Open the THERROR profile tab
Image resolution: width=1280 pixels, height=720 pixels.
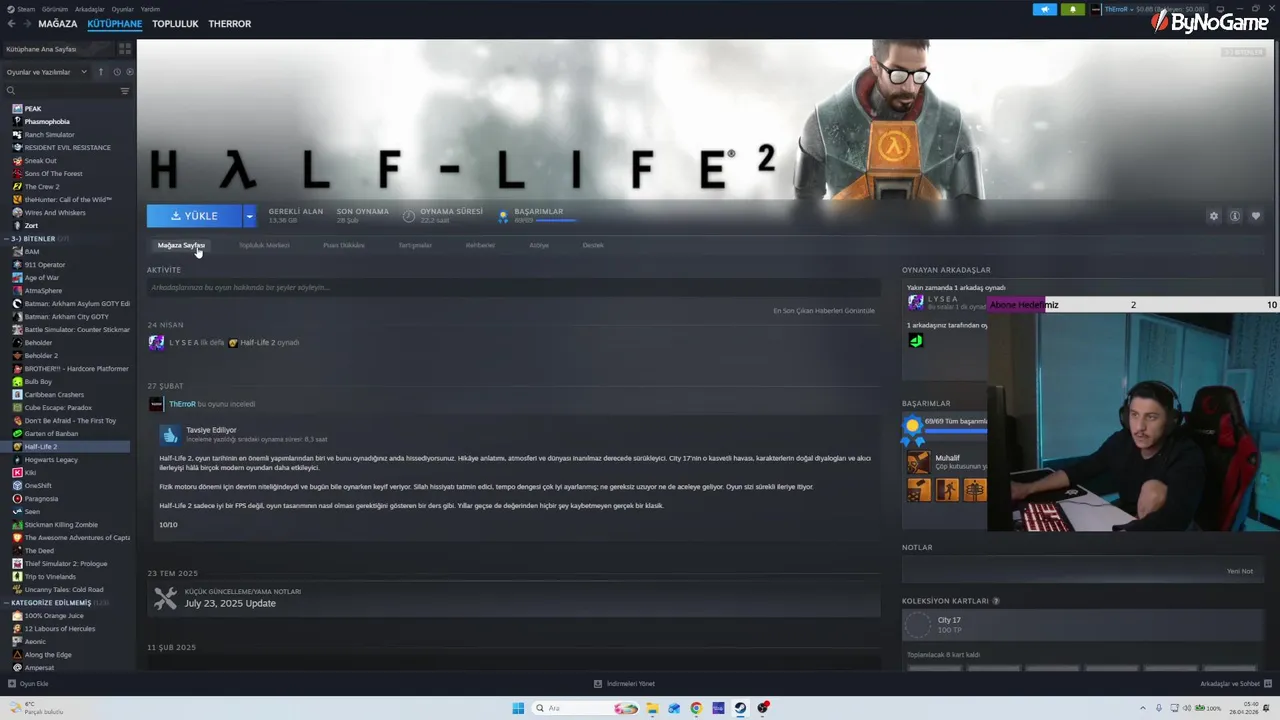click(230, 23)
